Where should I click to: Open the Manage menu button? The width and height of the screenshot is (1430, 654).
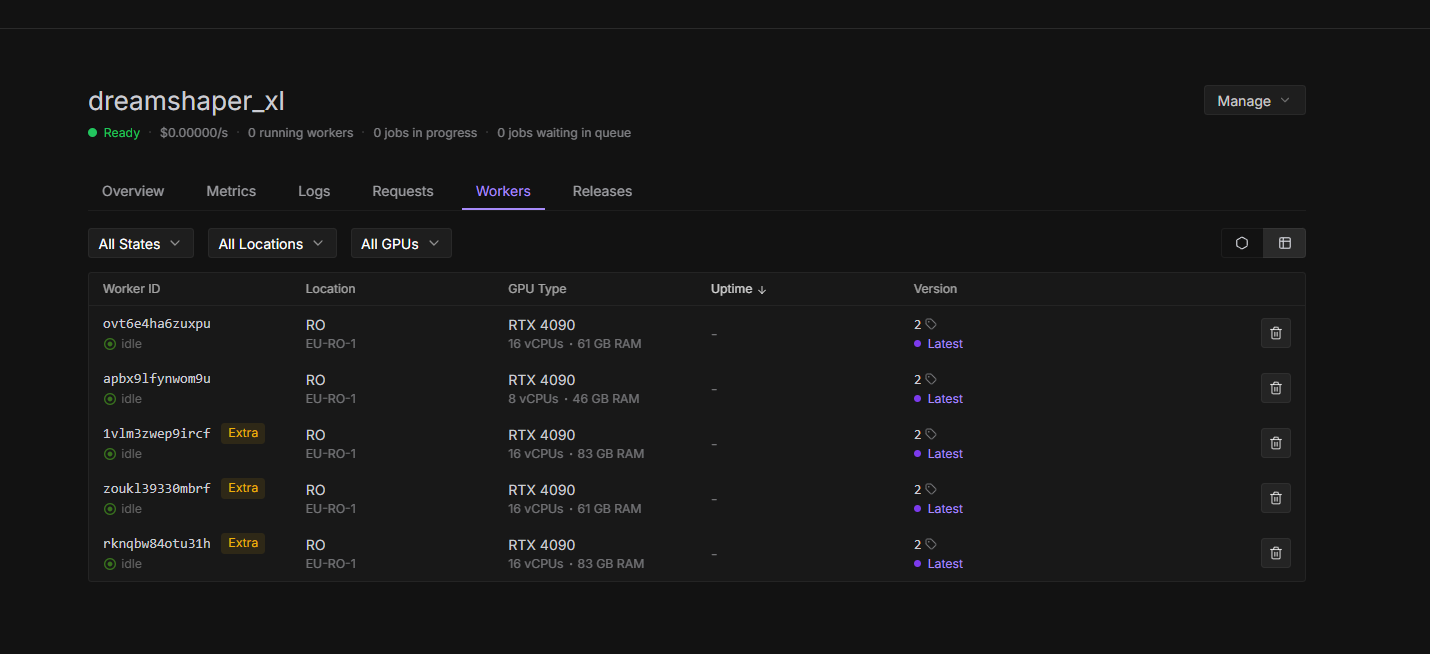1254,101
